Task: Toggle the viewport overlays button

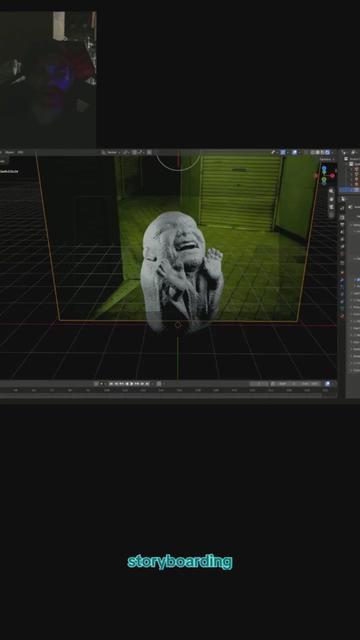Action: (x=295, y=152)
